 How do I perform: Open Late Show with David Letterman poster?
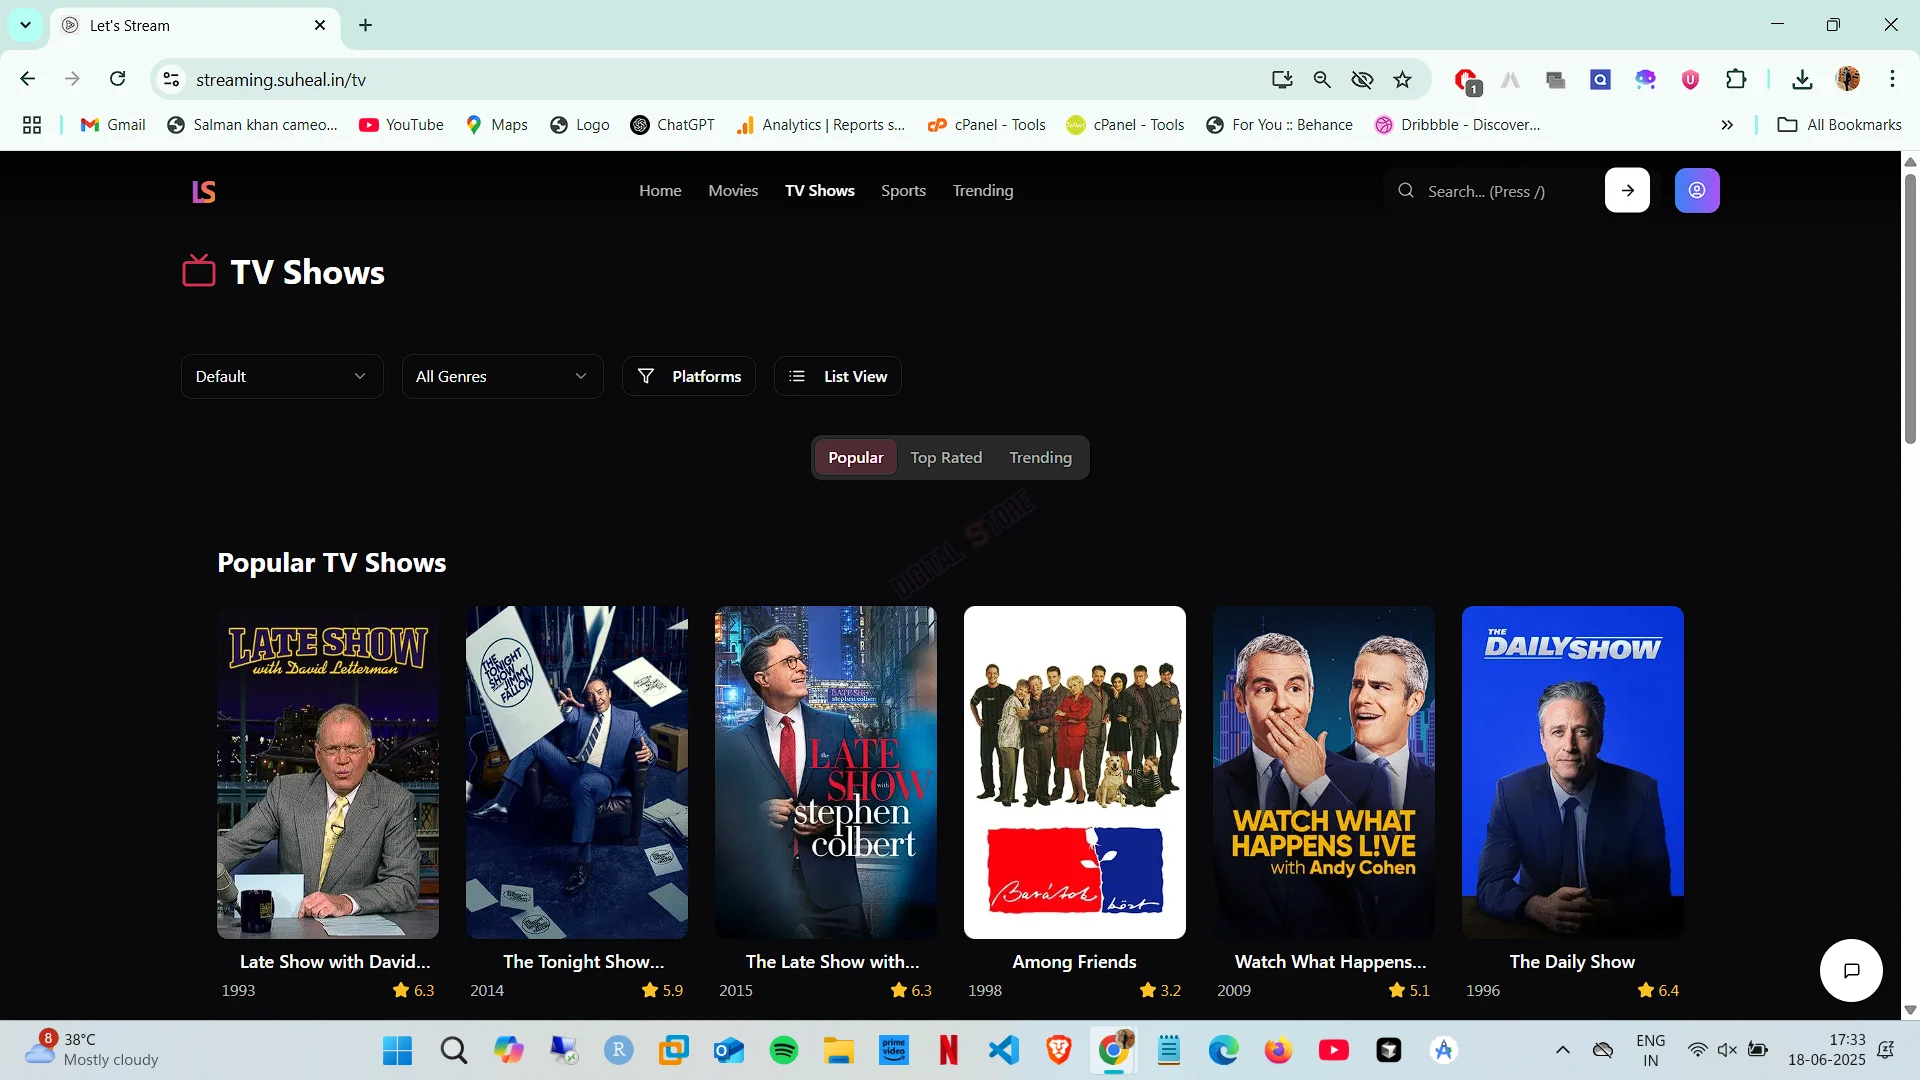pos(328,772)
